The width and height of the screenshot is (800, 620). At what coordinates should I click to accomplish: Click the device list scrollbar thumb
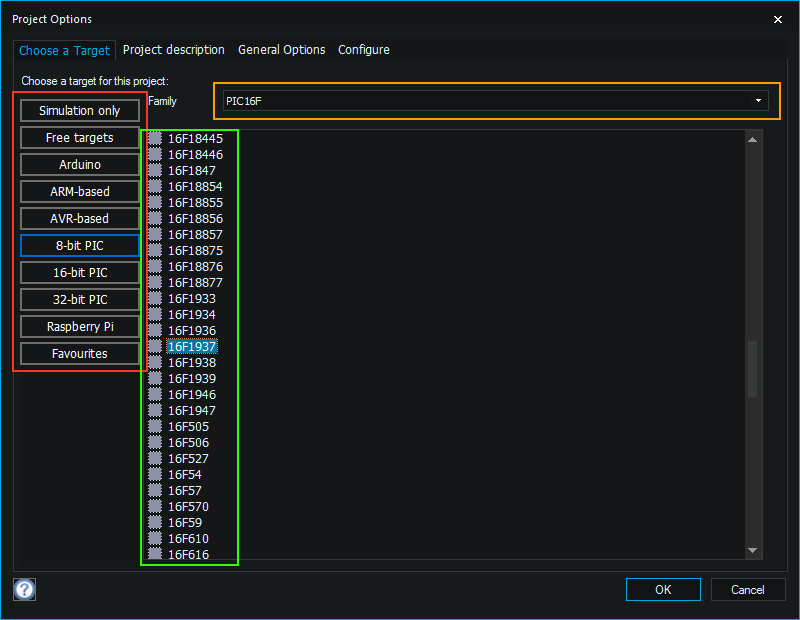[x=753, y=368]
